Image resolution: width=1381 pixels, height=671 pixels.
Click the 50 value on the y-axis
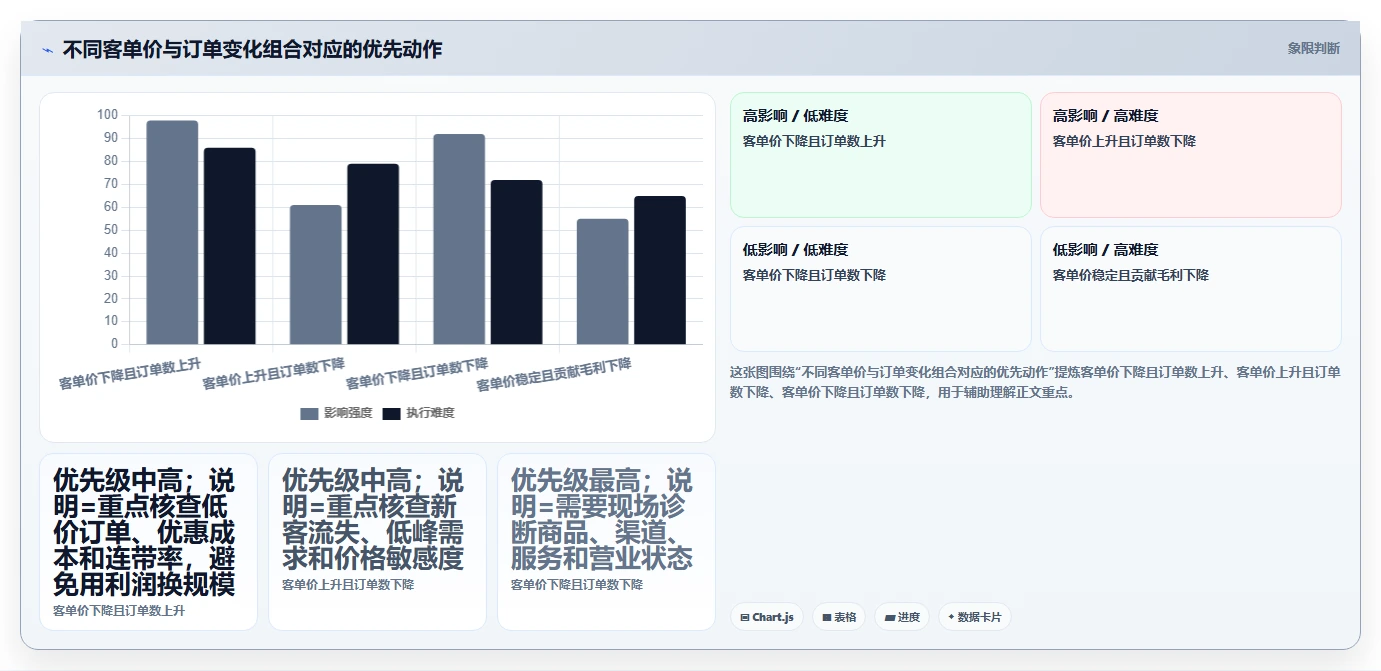(x=110, y=230)
